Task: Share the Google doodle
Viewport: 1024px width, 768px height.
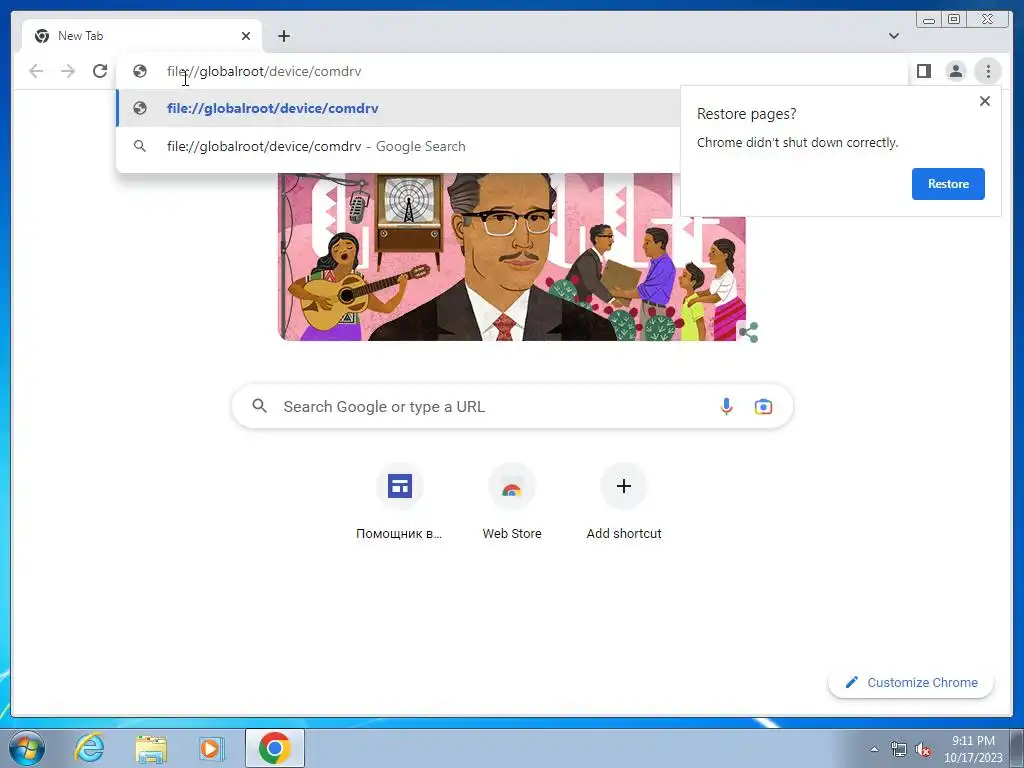Action: (x=748, y=332)
